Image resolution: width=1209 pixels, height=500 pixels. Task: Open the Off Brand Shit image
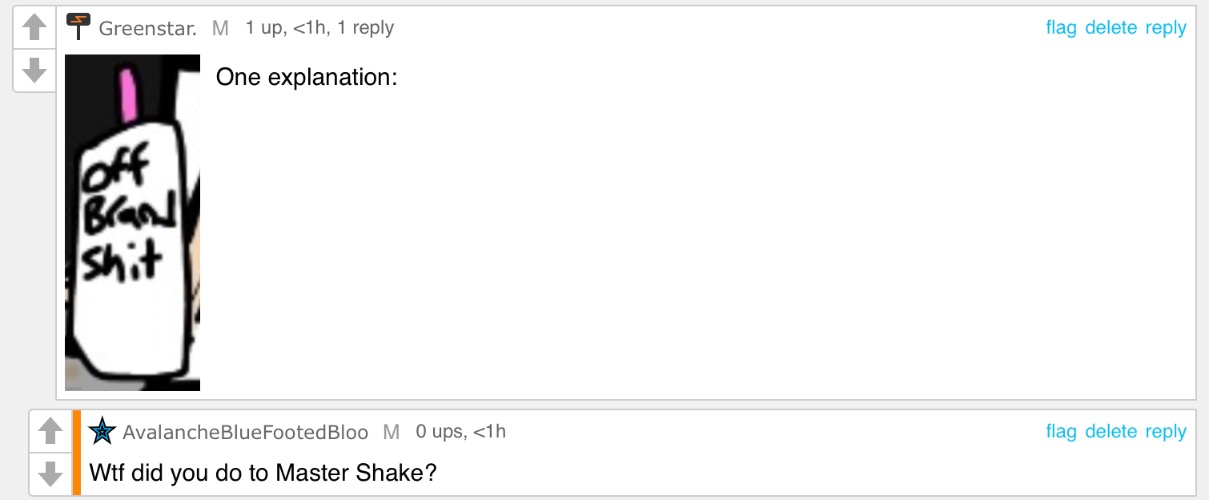133,223
